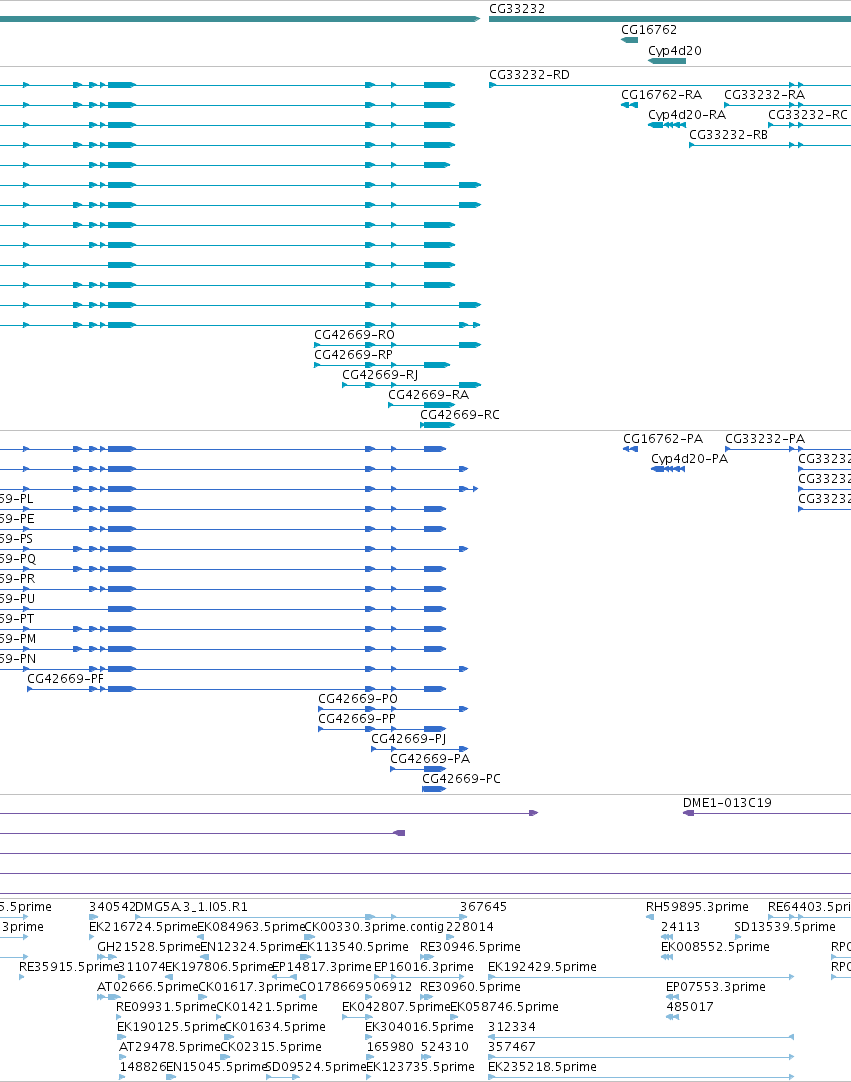The width and height of the screenshot is (851, 1082).
Task: Select the Cyp4d20 gene name
Action: click(x=674, y=50)
